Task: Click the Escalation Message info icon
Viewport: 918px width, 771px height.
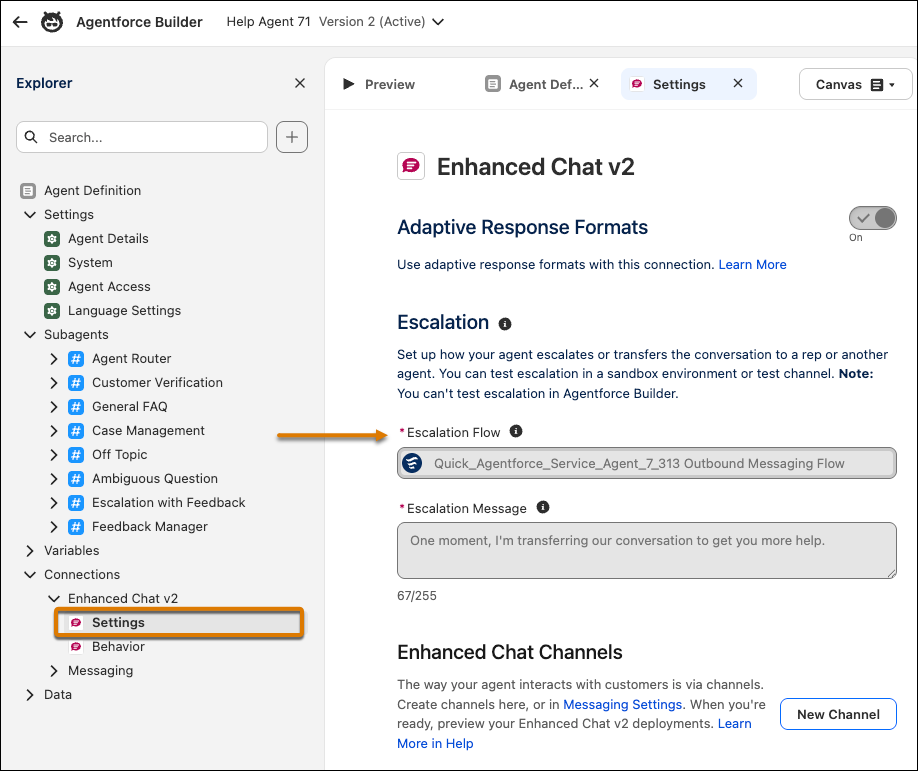Action: 543,507
